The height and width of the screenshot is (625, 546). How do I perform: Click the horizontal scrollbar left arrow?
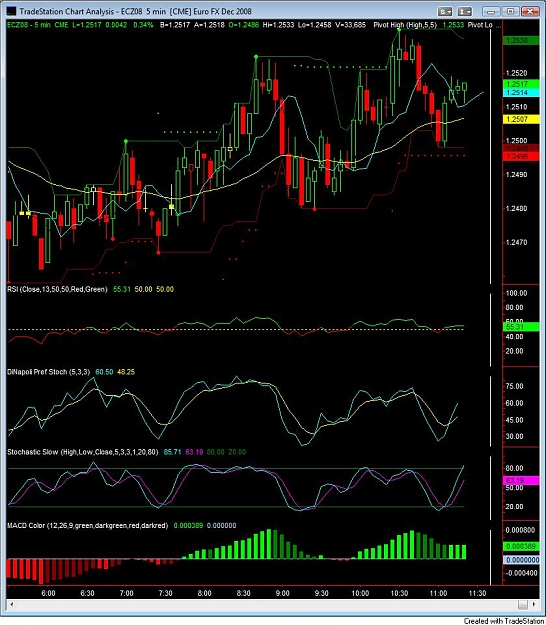(12, 604)
